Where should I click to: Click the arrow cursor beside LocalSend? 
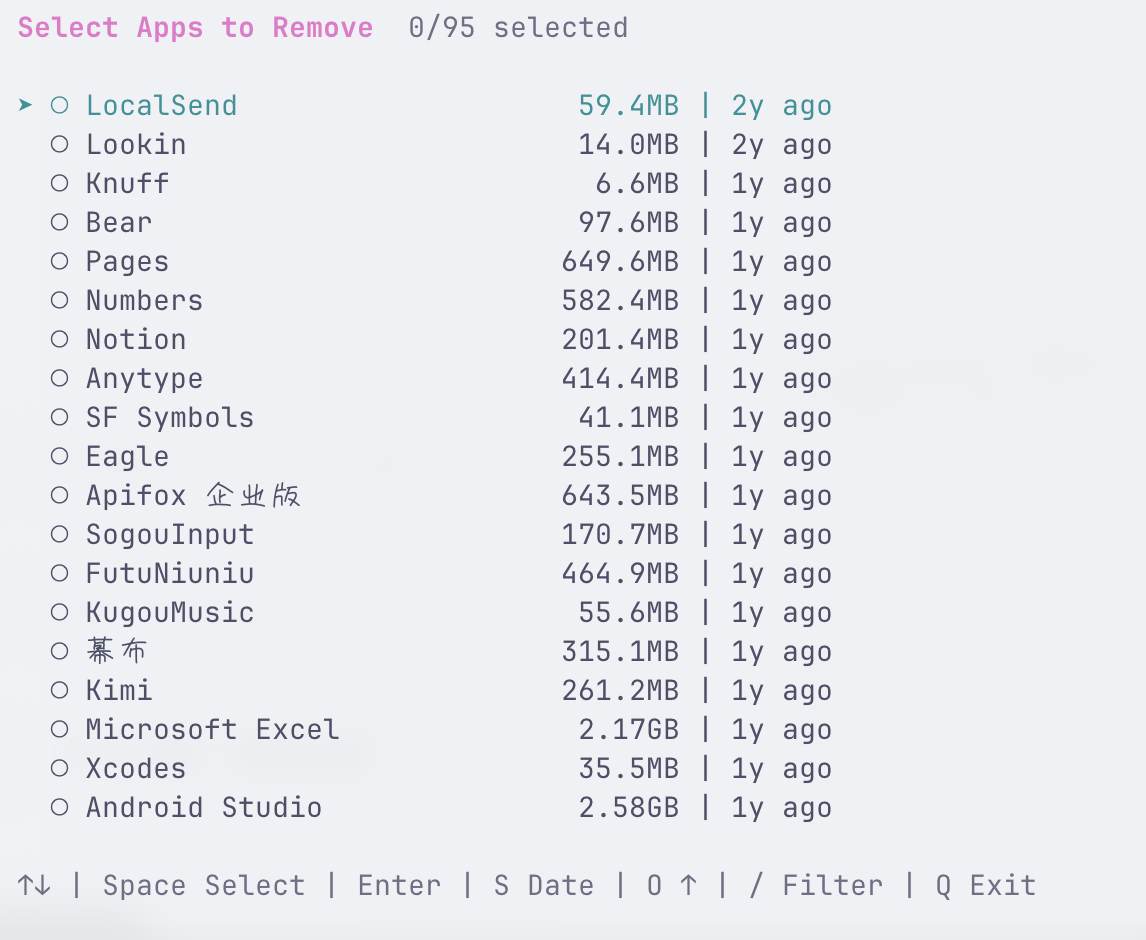point(26,105)
